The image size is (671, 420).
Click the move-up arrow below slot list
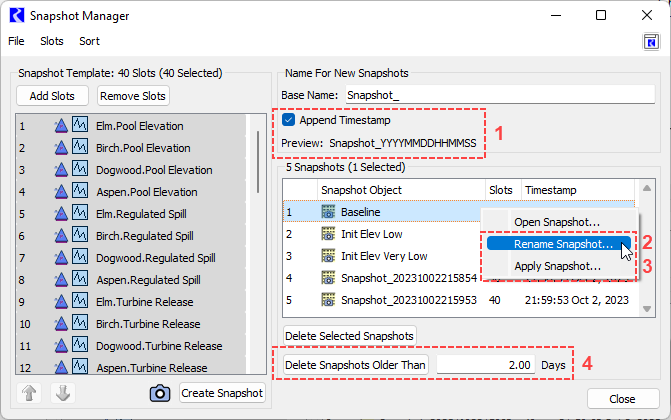coord(31,392)
